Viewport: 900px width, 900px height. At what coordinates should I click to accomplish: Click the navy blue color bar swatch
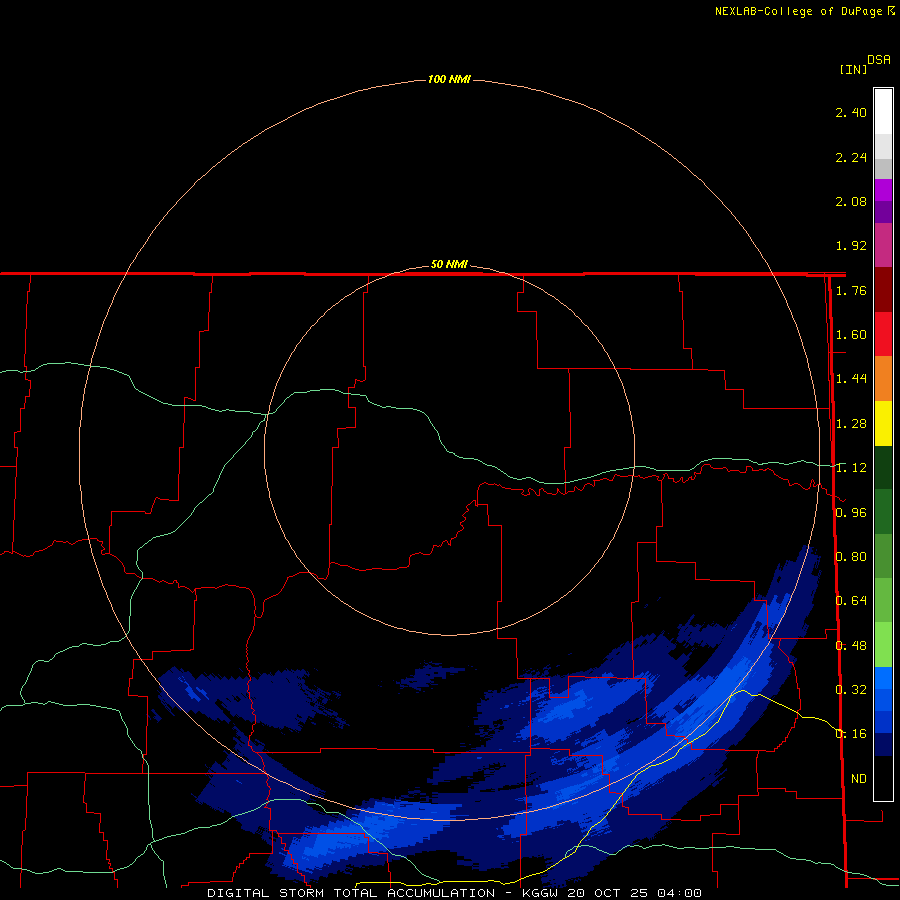click(x=883, y=744)
